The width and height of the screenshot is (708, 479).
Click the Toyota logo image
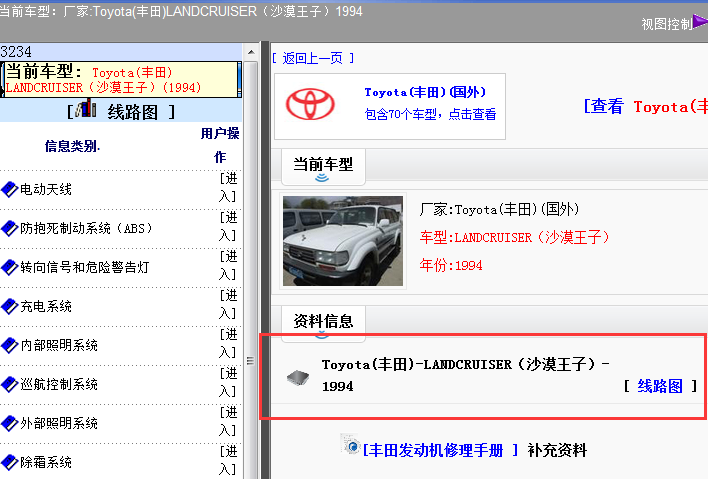[x=310, y=104]
